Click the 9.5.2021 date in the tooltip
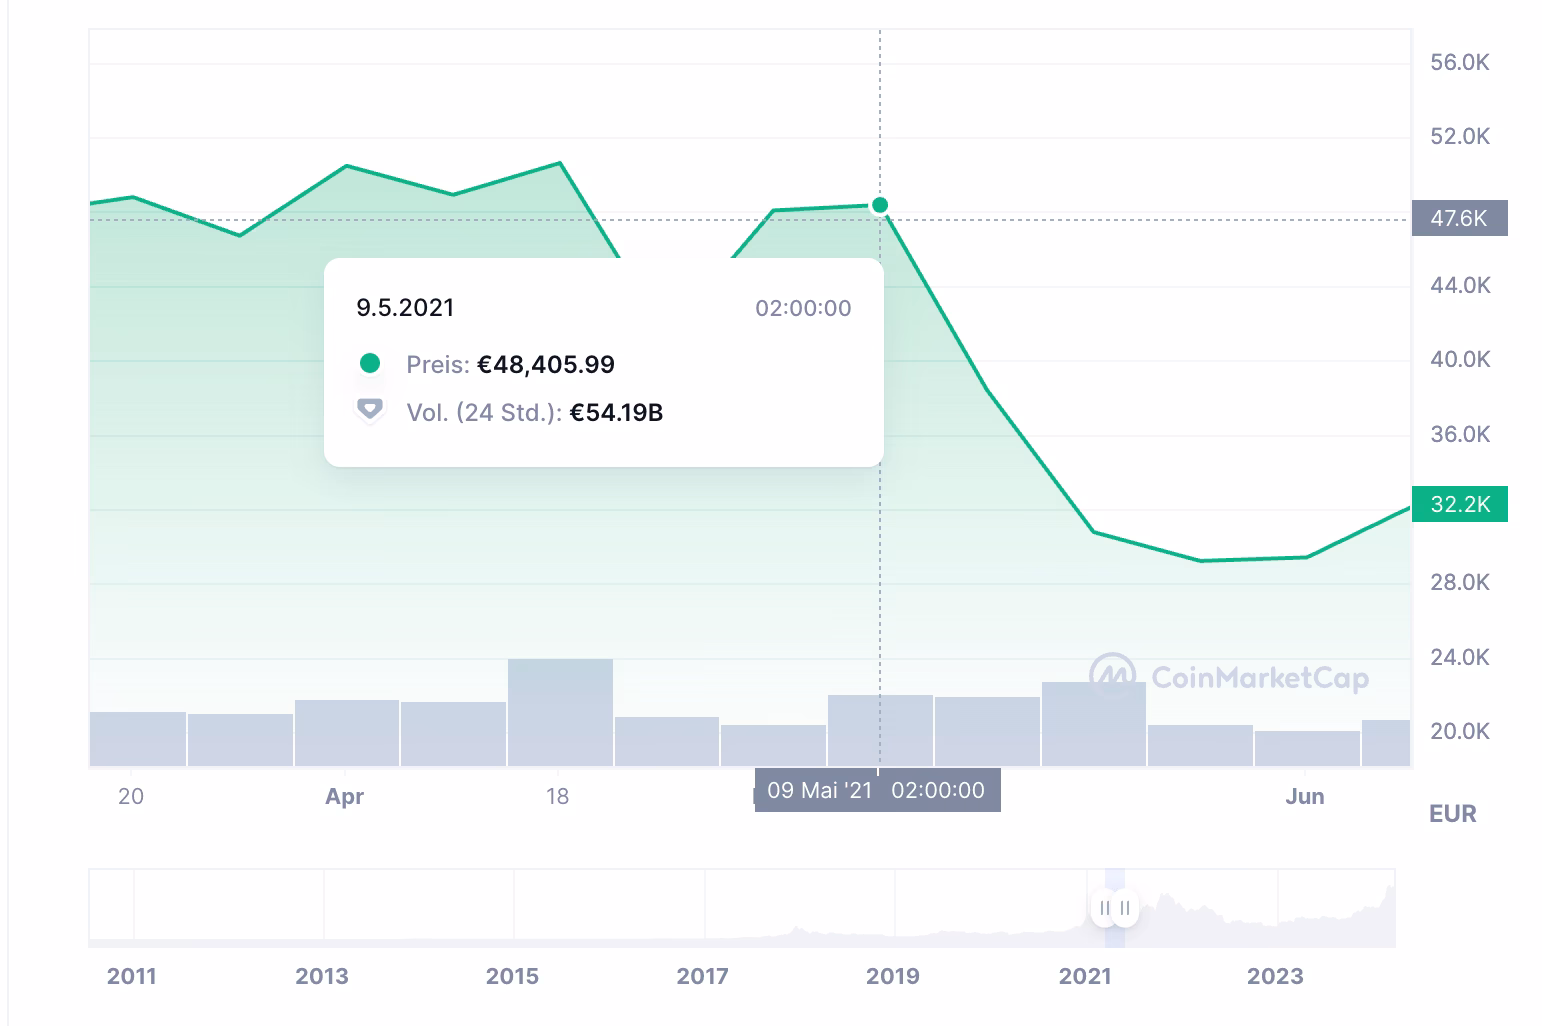Image resolution: width=1542 pixels, height=1026 pixels. coord(405,307)
